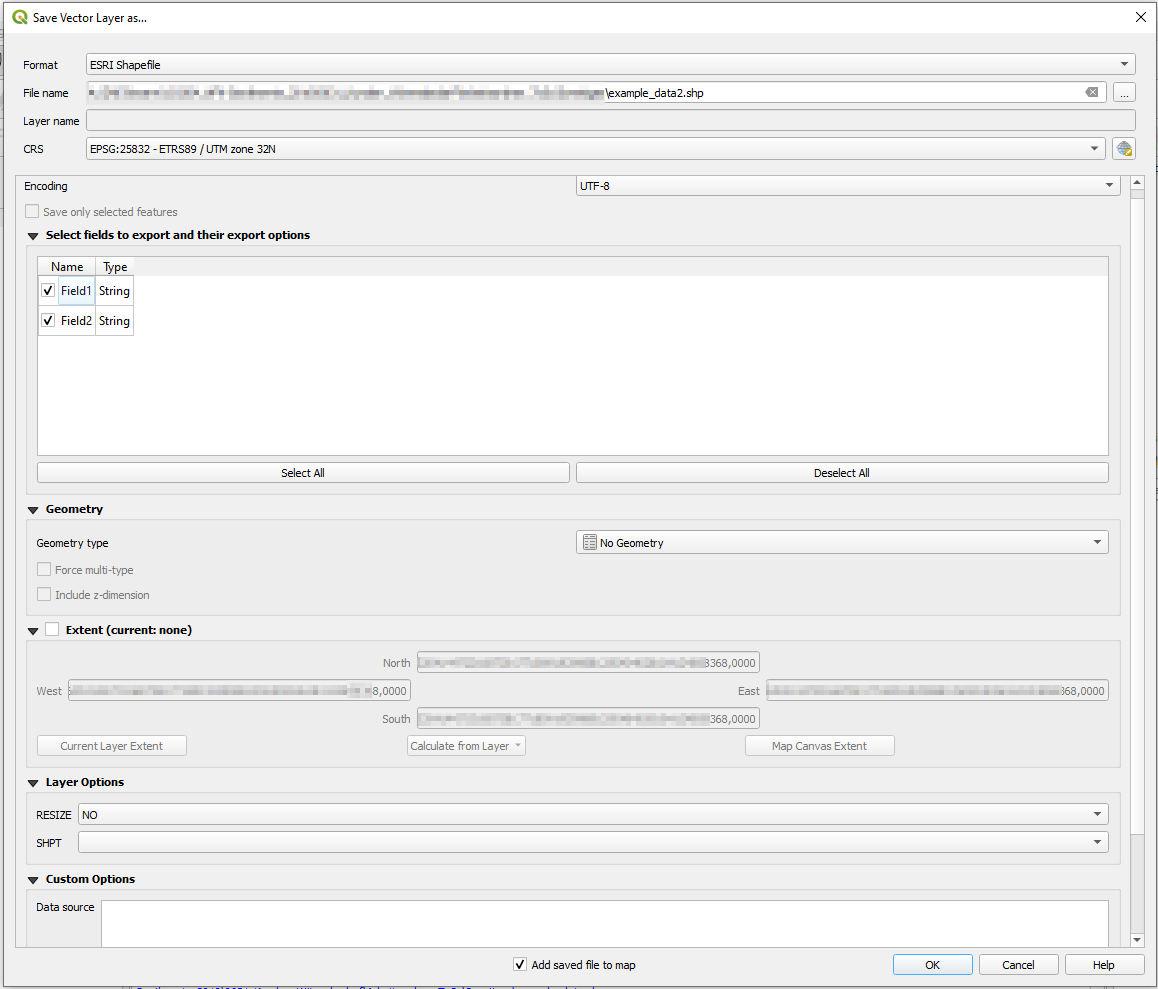
Task: Browse for output file with ellipsis button
Action: [x=1124, y=92]
